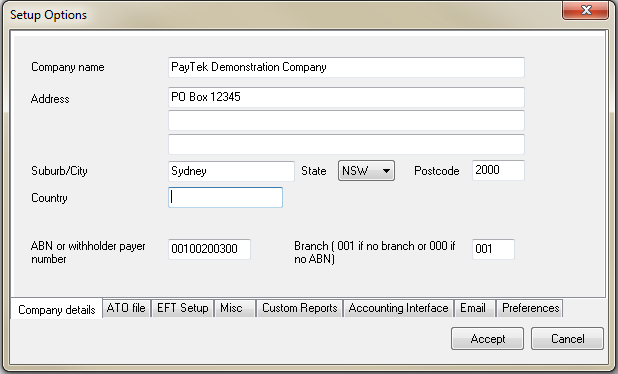
Task: Click the Setup Options window title
Action: point(48,15)
